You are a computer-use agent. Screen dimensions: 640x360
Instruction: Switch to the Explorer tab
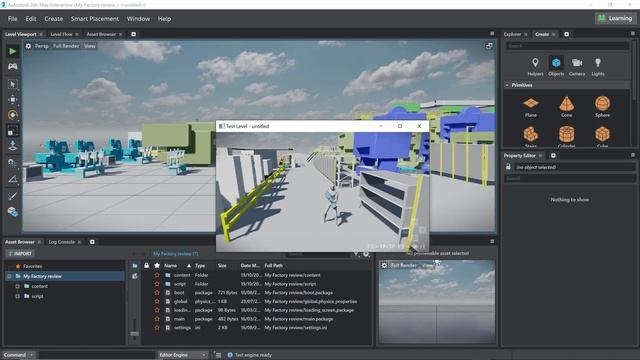pyautogui.click(x=512, y=34)
